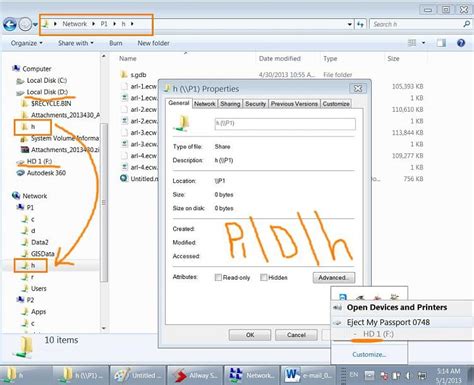The image size is (474, 385).
Task: Select the $RECYCLE.BIN folder
Action: [51, 104]
